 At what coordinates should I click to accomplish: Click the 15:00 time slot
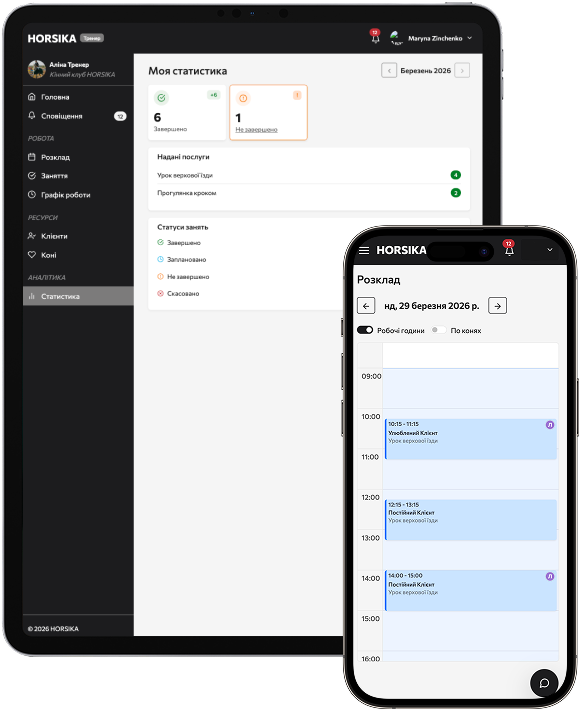470,631
